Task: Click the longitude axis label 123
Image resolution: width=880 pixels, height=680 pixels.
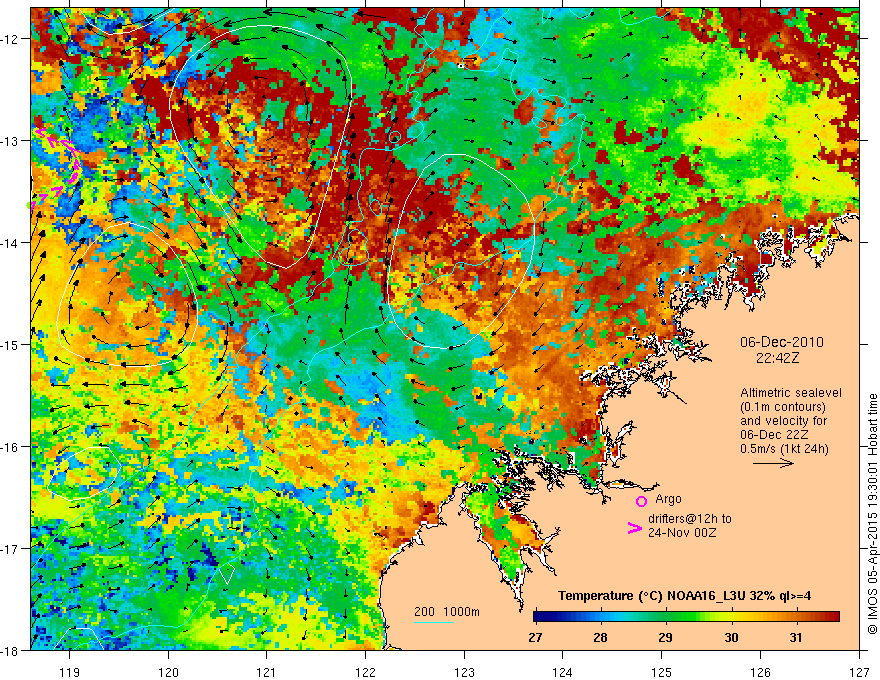Action: click(x=464, y=672)
